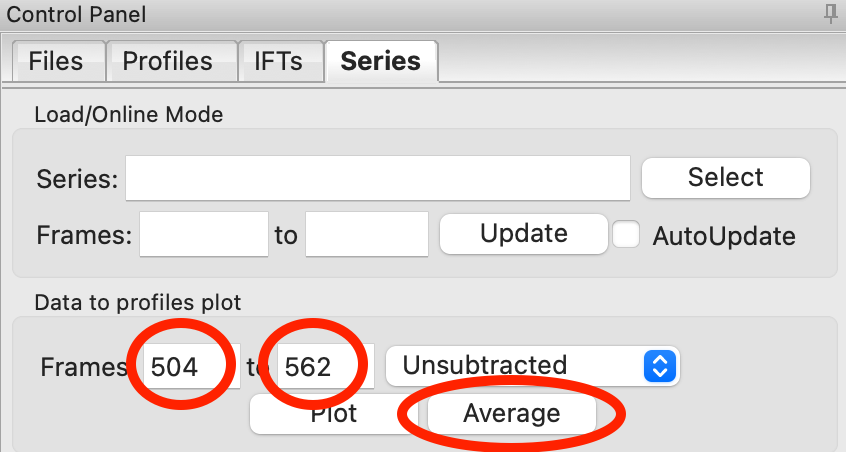Click the Data to profiles plot heading

click(x=137, y=302)
